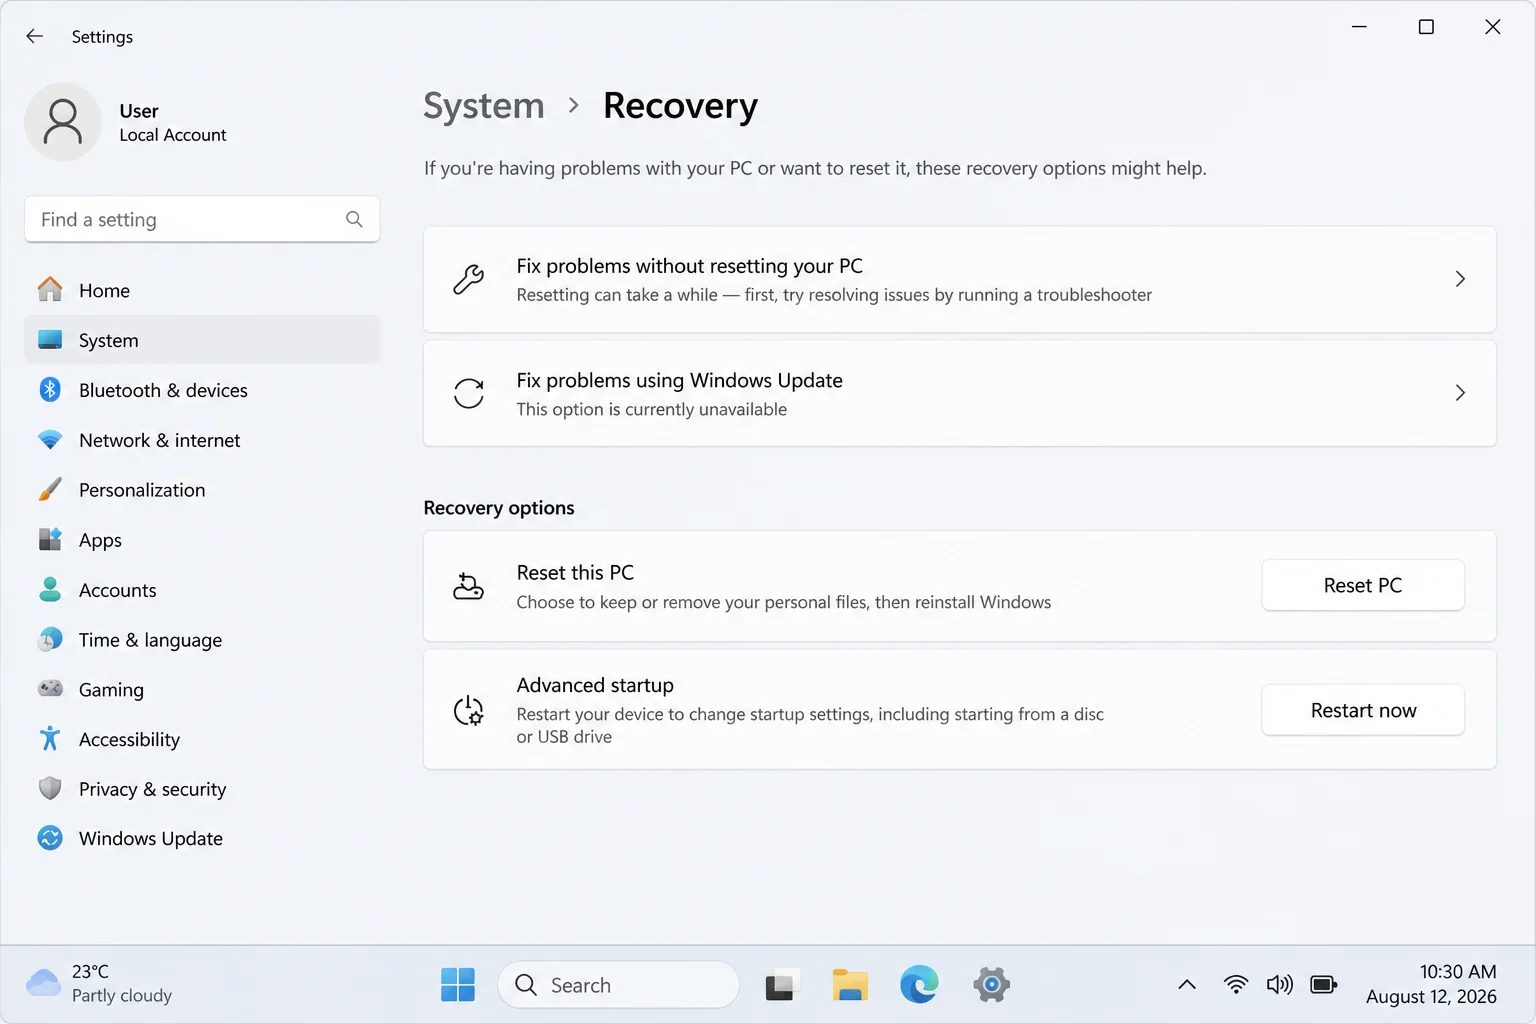Open Bluetooth & devices settings
Viewport: 1536px width, 1024px height.
coord(202,390)
